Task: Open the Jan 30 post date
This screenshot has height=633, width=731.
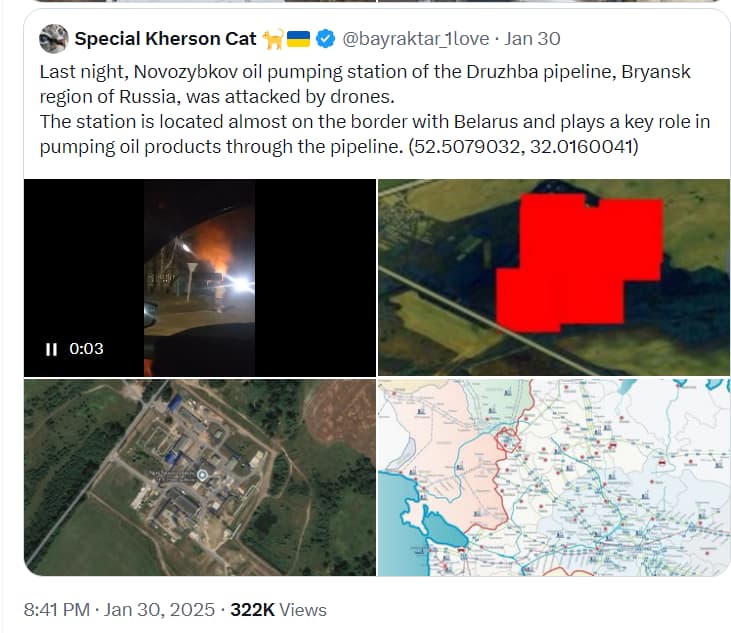Action: [x=532, y=39]
